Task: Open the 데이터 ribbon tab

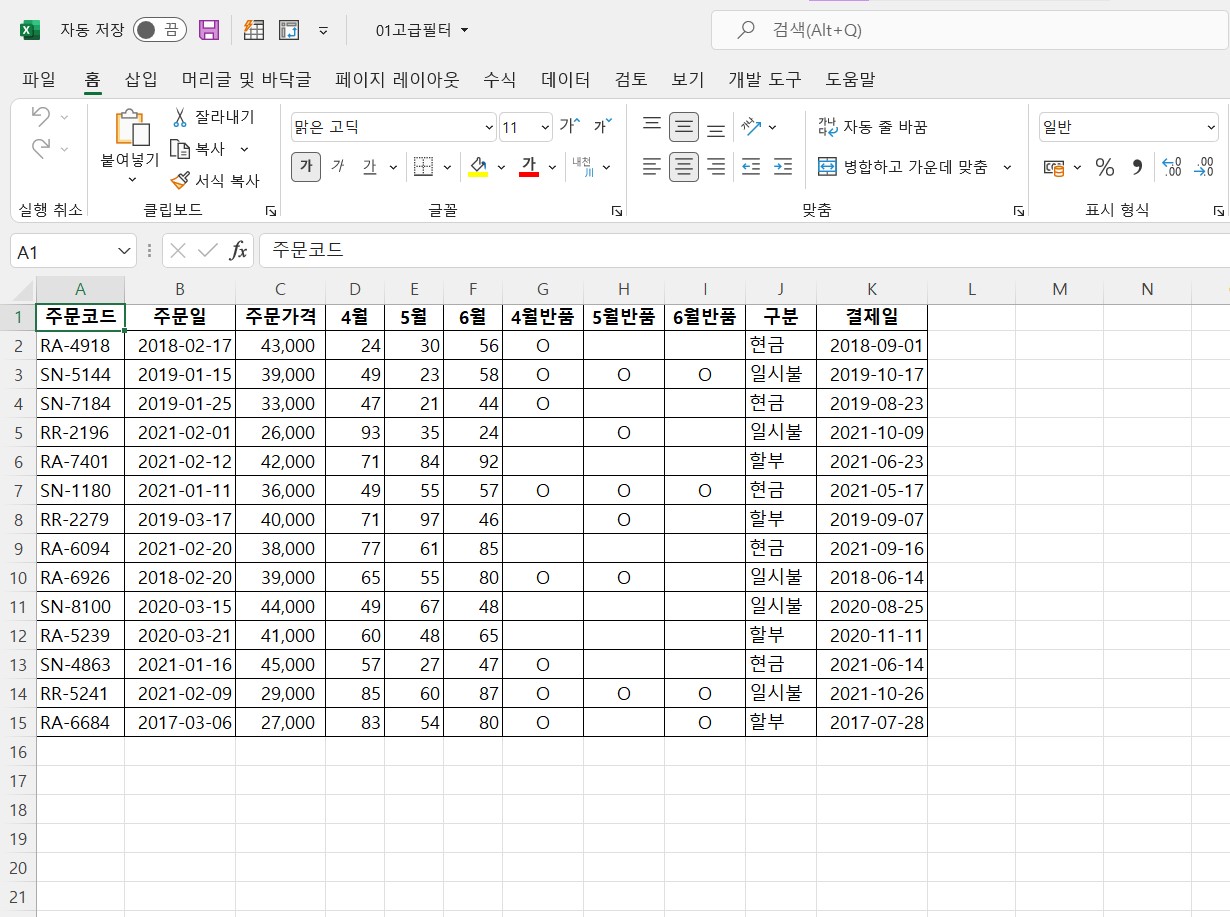Action: pos(566,80)
